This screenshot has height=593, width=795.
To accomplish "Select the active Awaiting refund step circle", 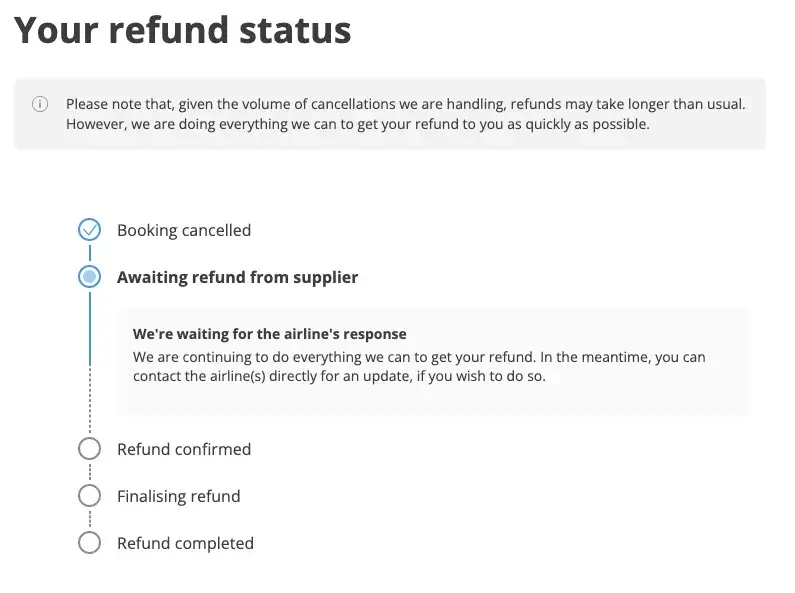I will (90, 277).
